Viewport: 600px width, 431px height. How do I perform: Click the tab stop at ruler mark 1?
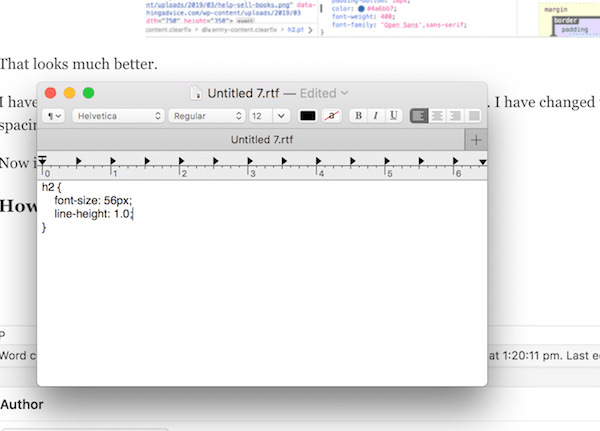point(113,161)
